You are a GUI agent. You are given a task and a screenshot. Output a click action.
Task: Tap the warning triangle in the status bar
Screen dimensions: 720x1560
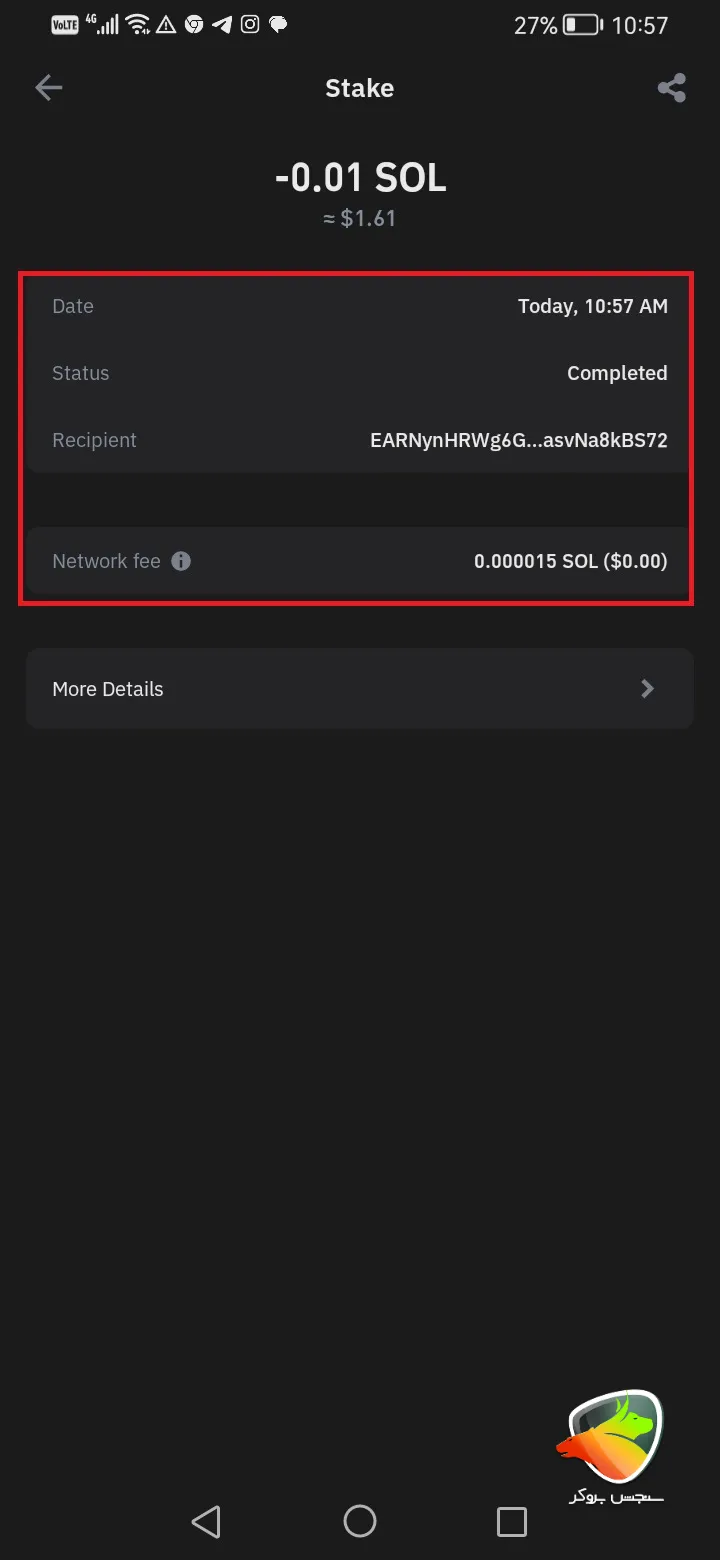click(165, 24)
